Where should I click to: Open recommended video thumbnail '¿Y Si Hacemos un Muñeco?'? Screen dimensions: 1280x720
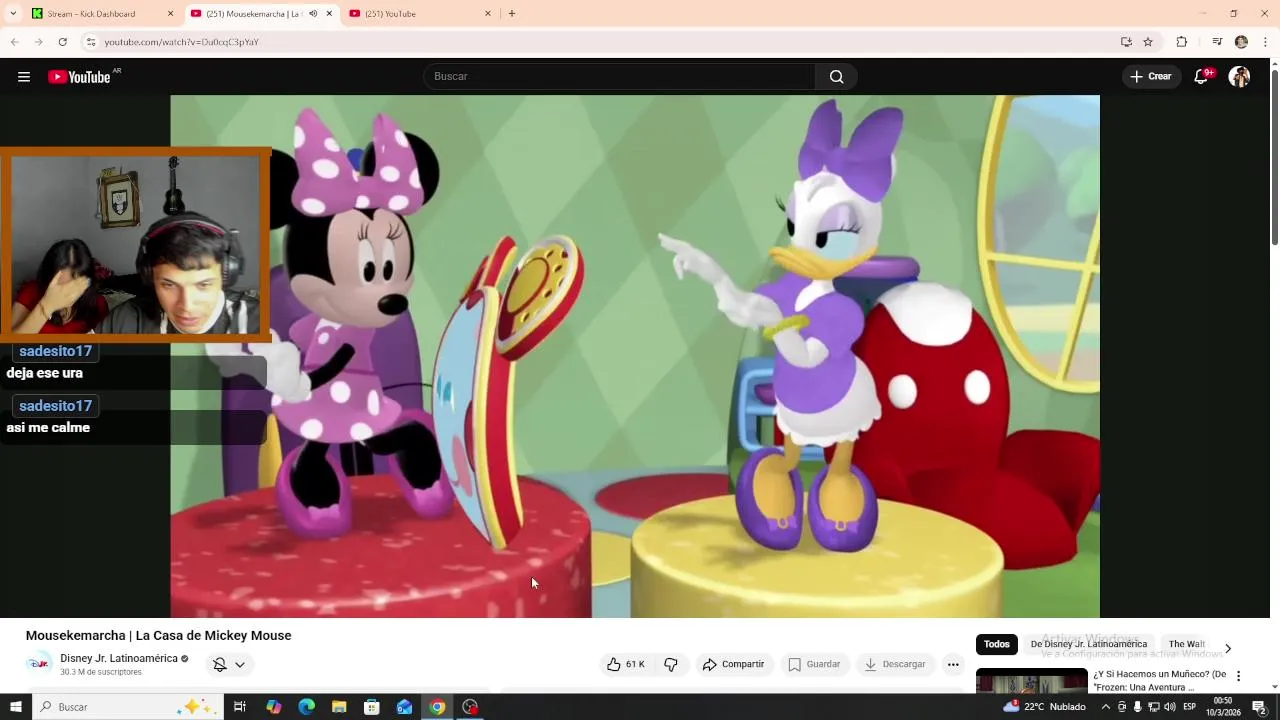[x=1031, y=680]
